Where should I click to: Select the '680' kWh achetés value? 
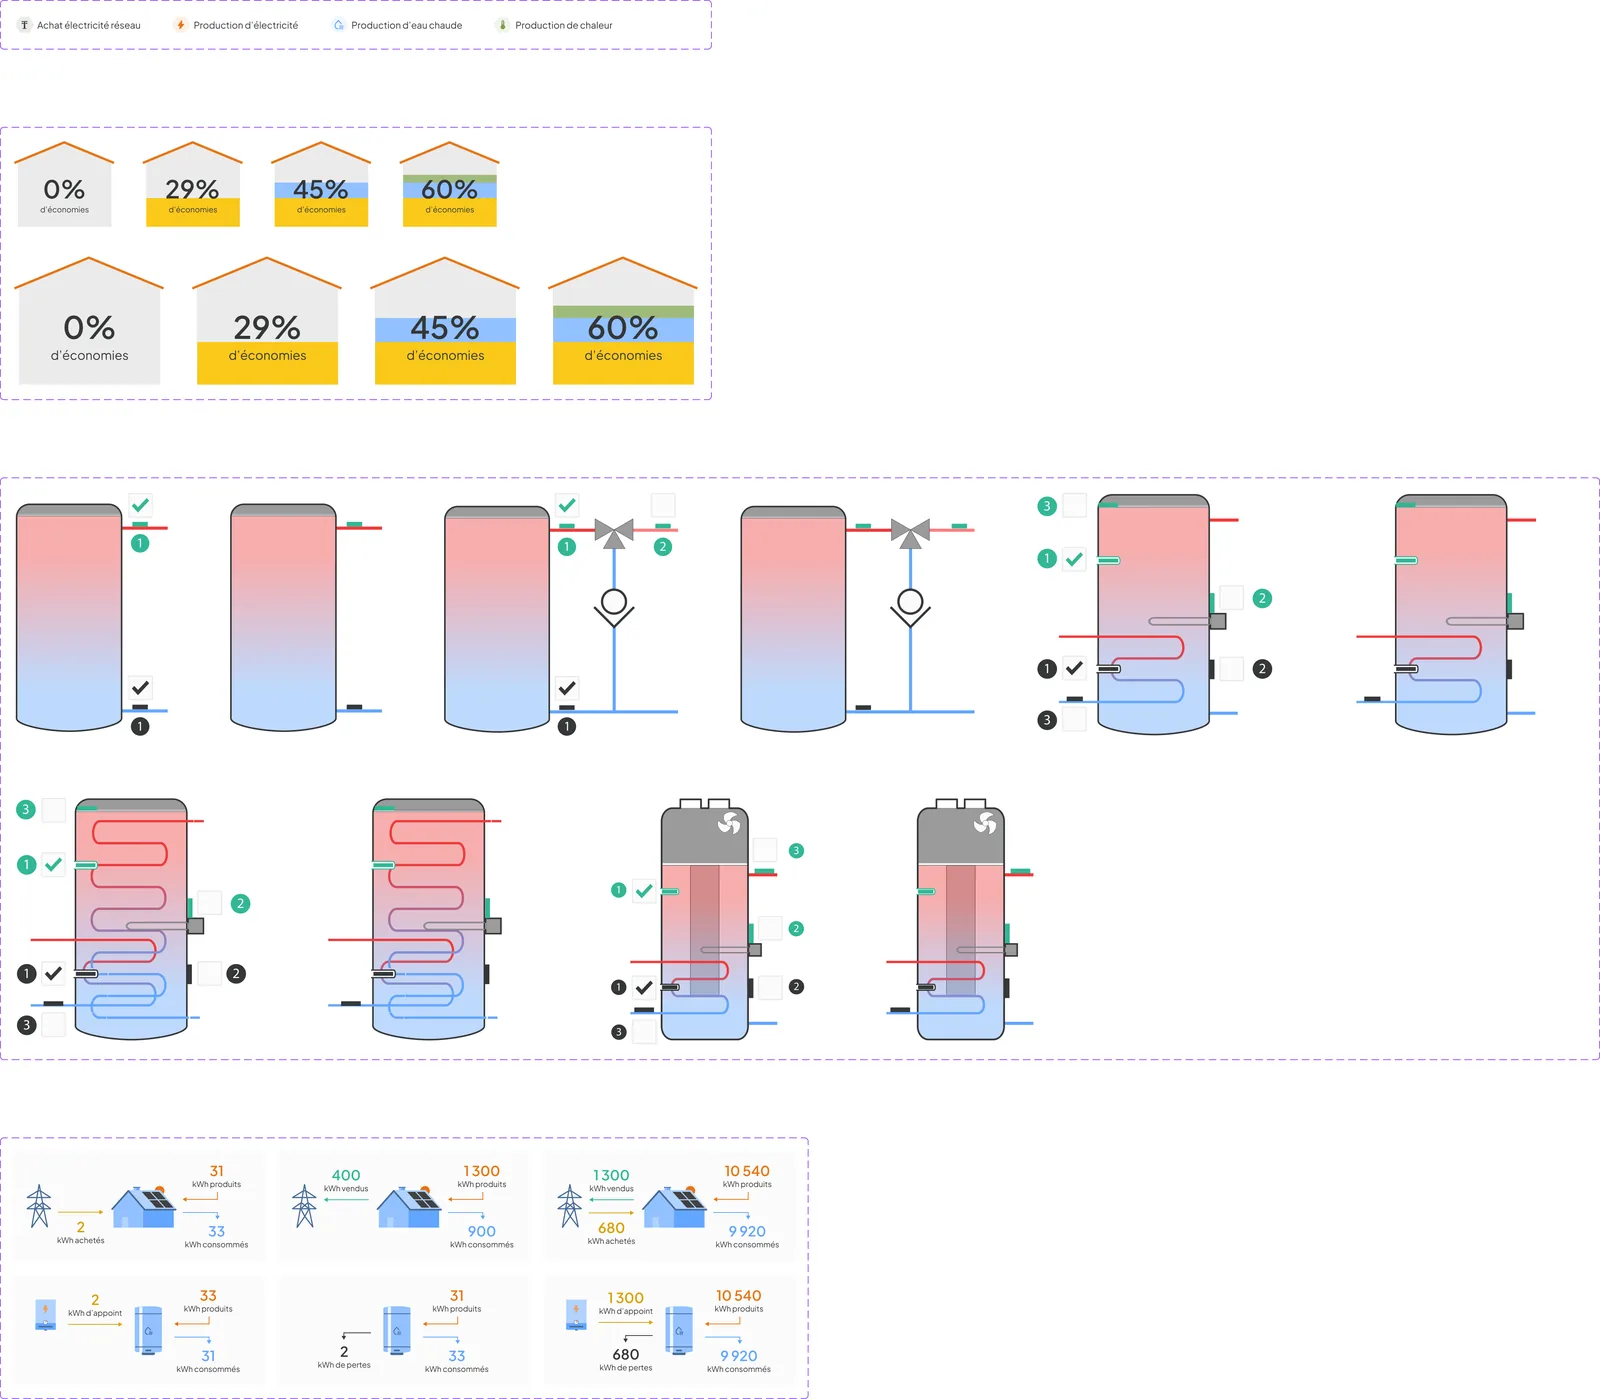[x=611, y=1227]
